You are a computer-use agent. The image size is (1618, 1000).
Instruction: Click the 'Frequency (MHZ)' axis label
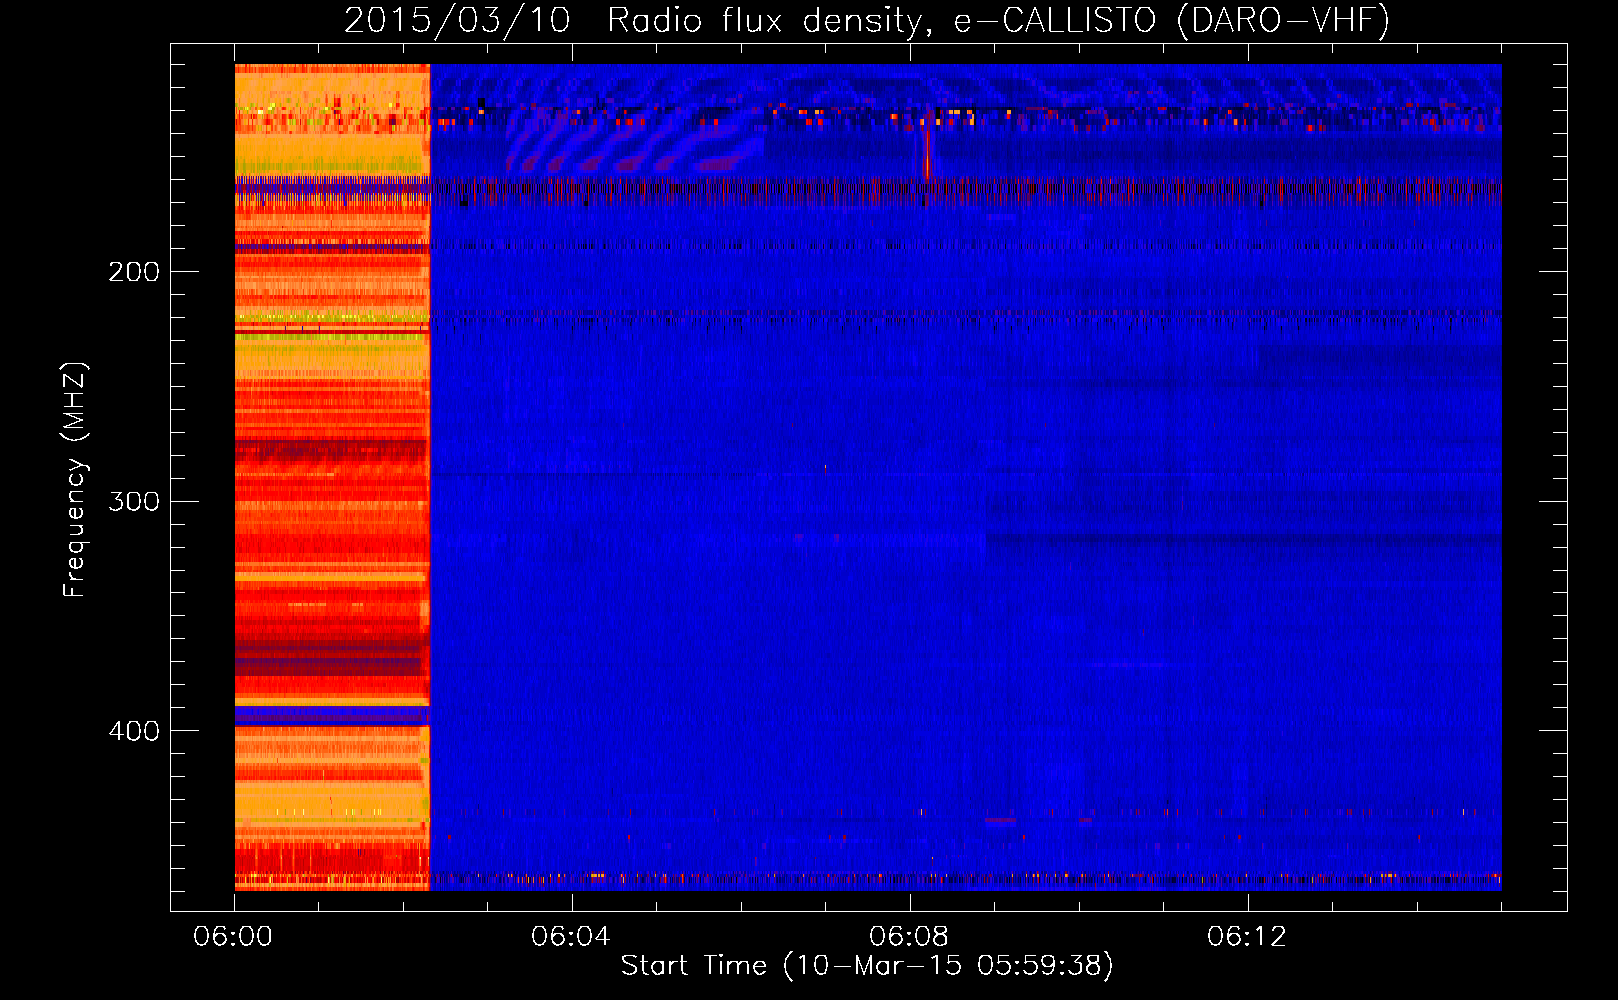[75, 479]
